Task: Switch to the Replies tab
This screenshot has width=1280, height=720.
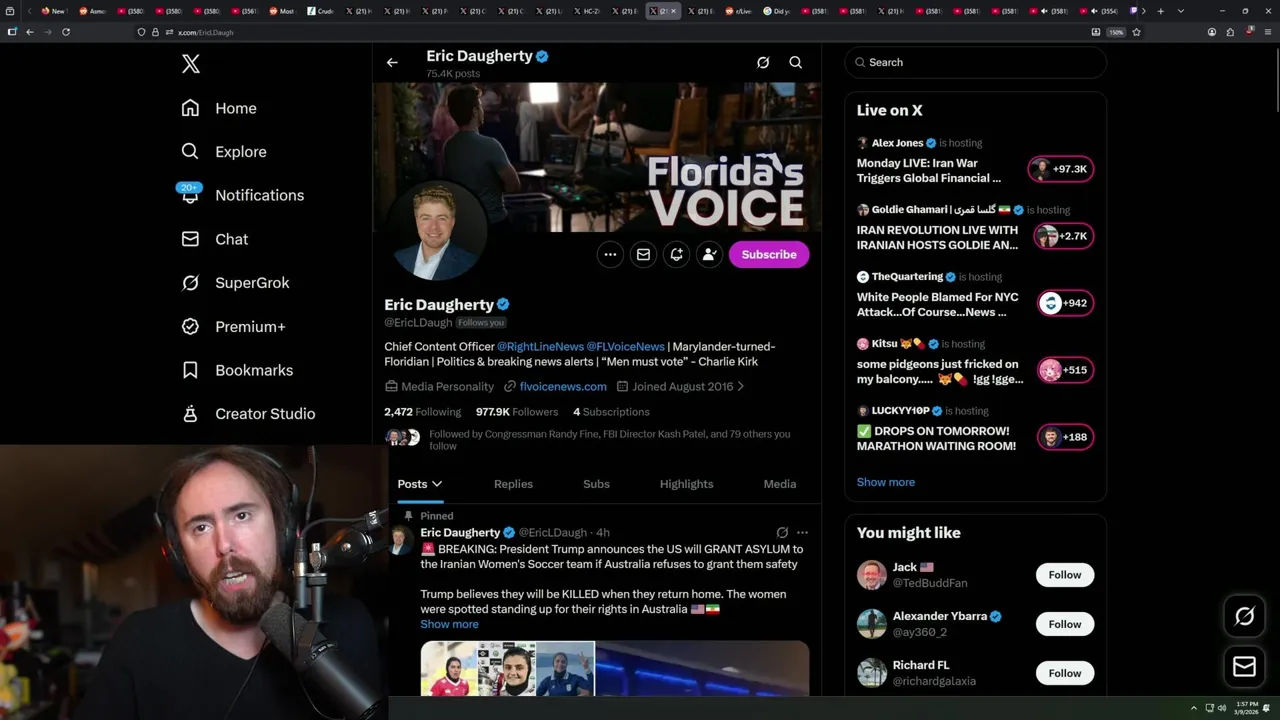Action: [x=513, y=484]
